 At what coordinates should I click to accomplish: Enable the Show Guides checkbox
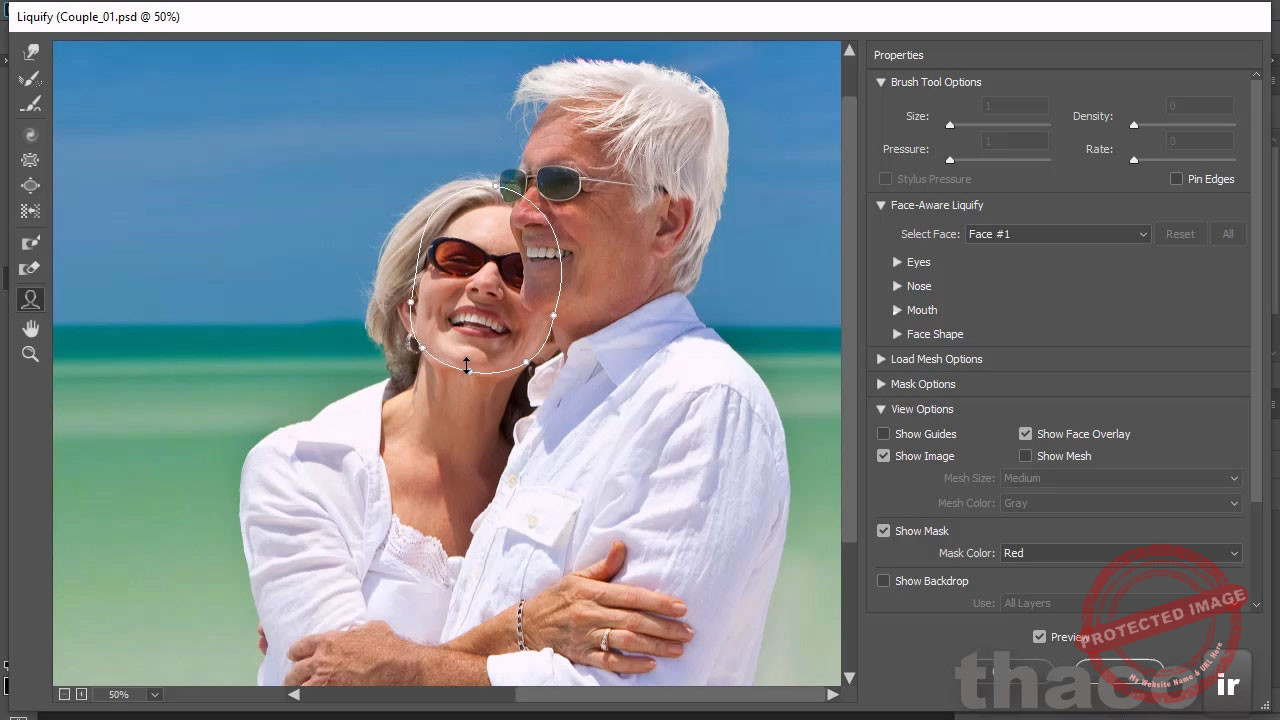(883, 434)
